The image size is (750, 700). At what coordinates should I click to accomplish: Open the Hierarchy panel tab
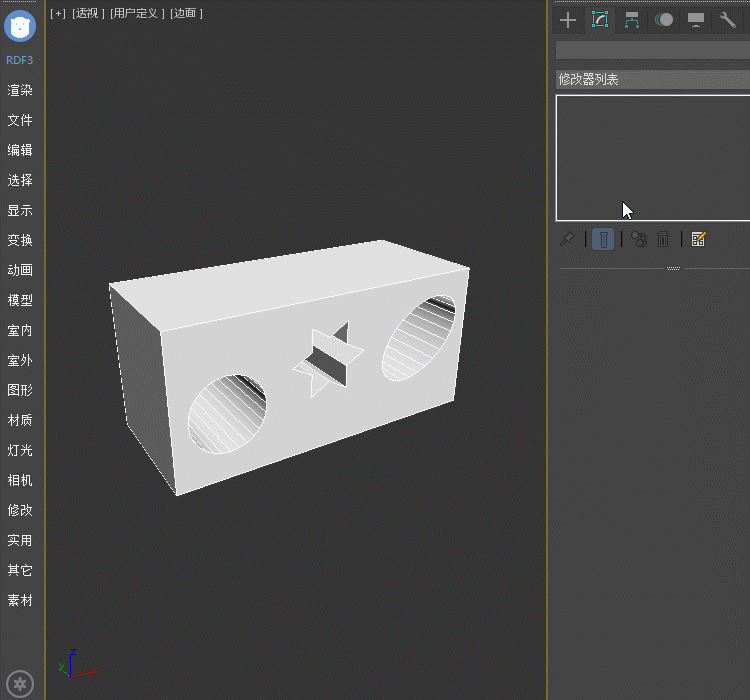(x=632, y=20)
